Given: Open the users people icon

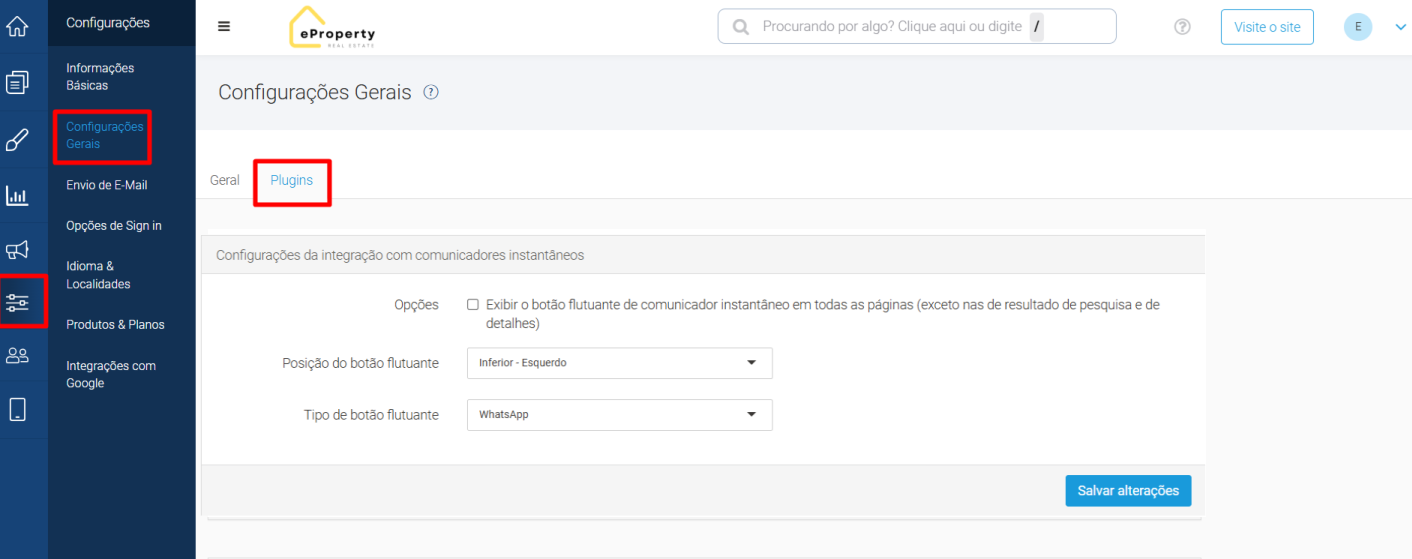Looking at the screenshot, I should [x=17, y=355].
